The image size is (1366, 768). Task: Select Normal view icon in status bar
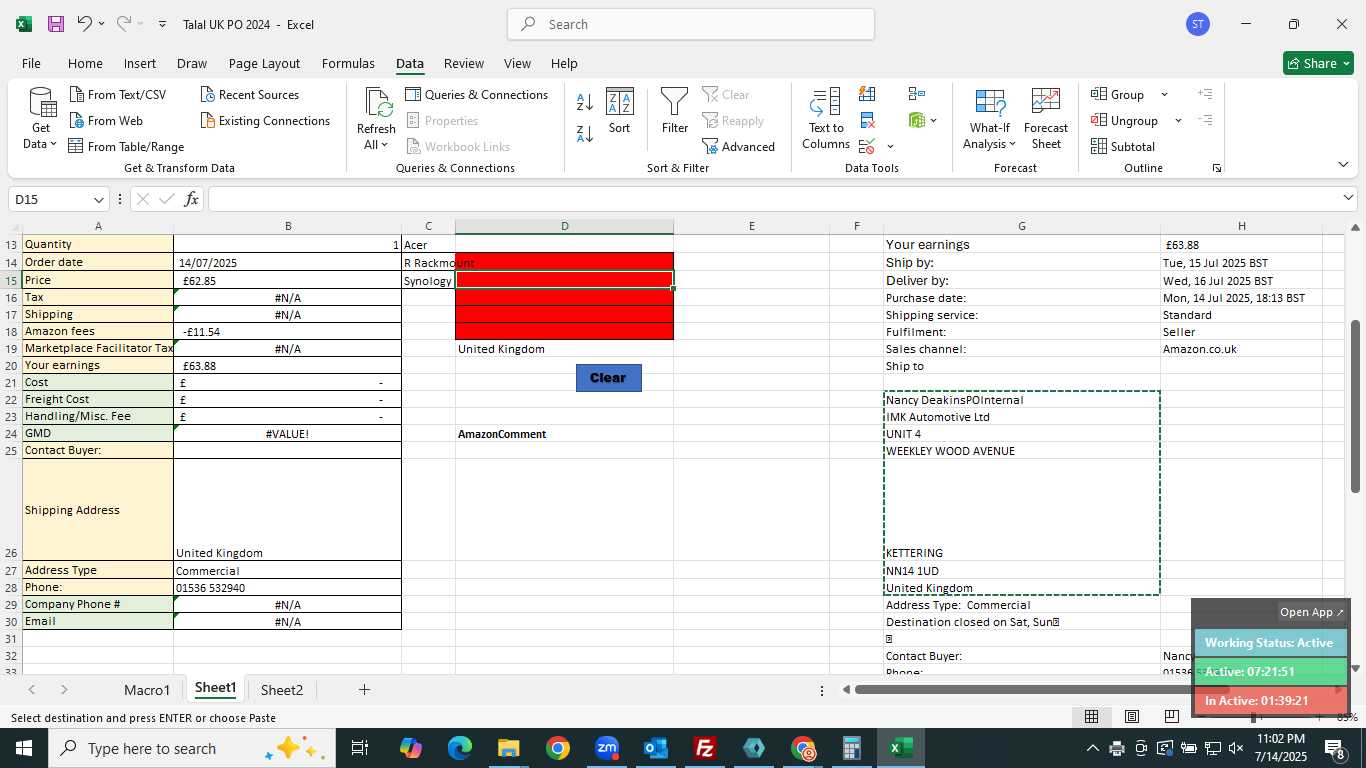[1092, 717]
